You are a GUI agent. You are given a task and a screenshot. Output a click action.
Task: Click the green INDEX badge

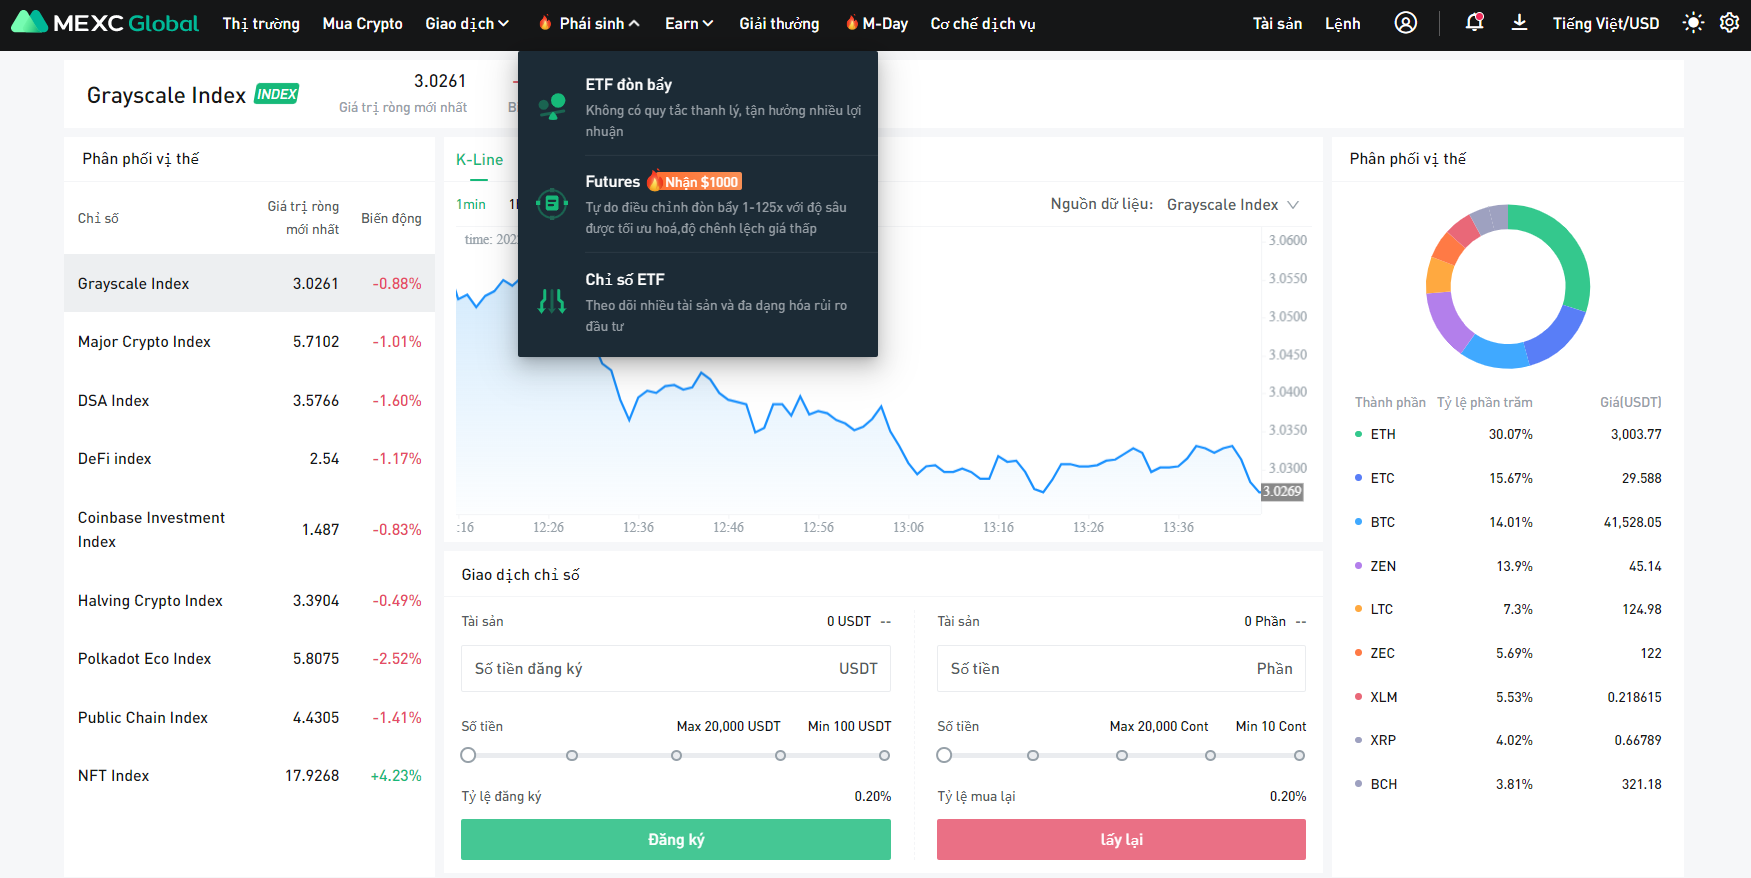277,94
